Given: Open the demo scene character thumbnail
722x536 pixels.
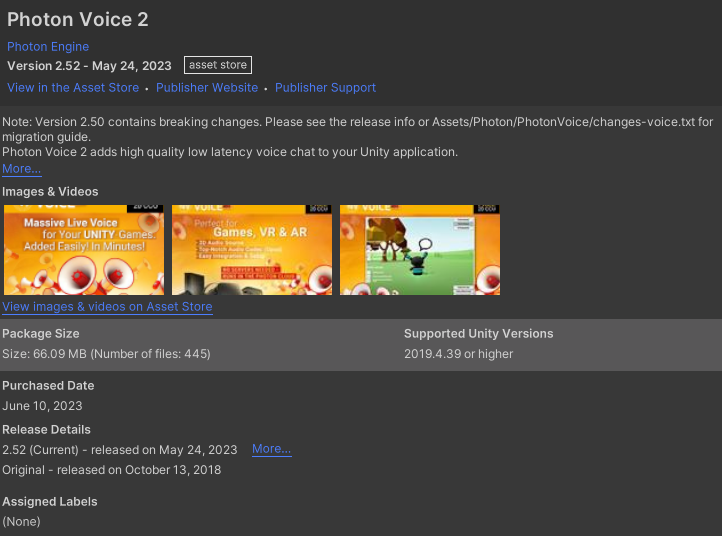Looking at the screenshot, I should click(x=420, y=250).
